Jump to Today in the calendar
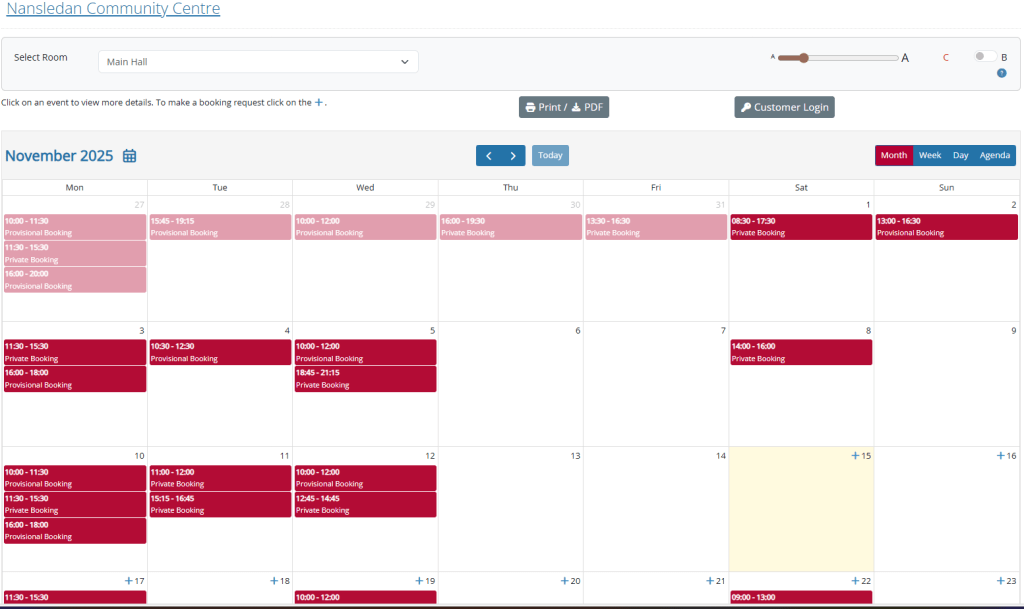Screen dimensions: 1024x609 point(550,156)
